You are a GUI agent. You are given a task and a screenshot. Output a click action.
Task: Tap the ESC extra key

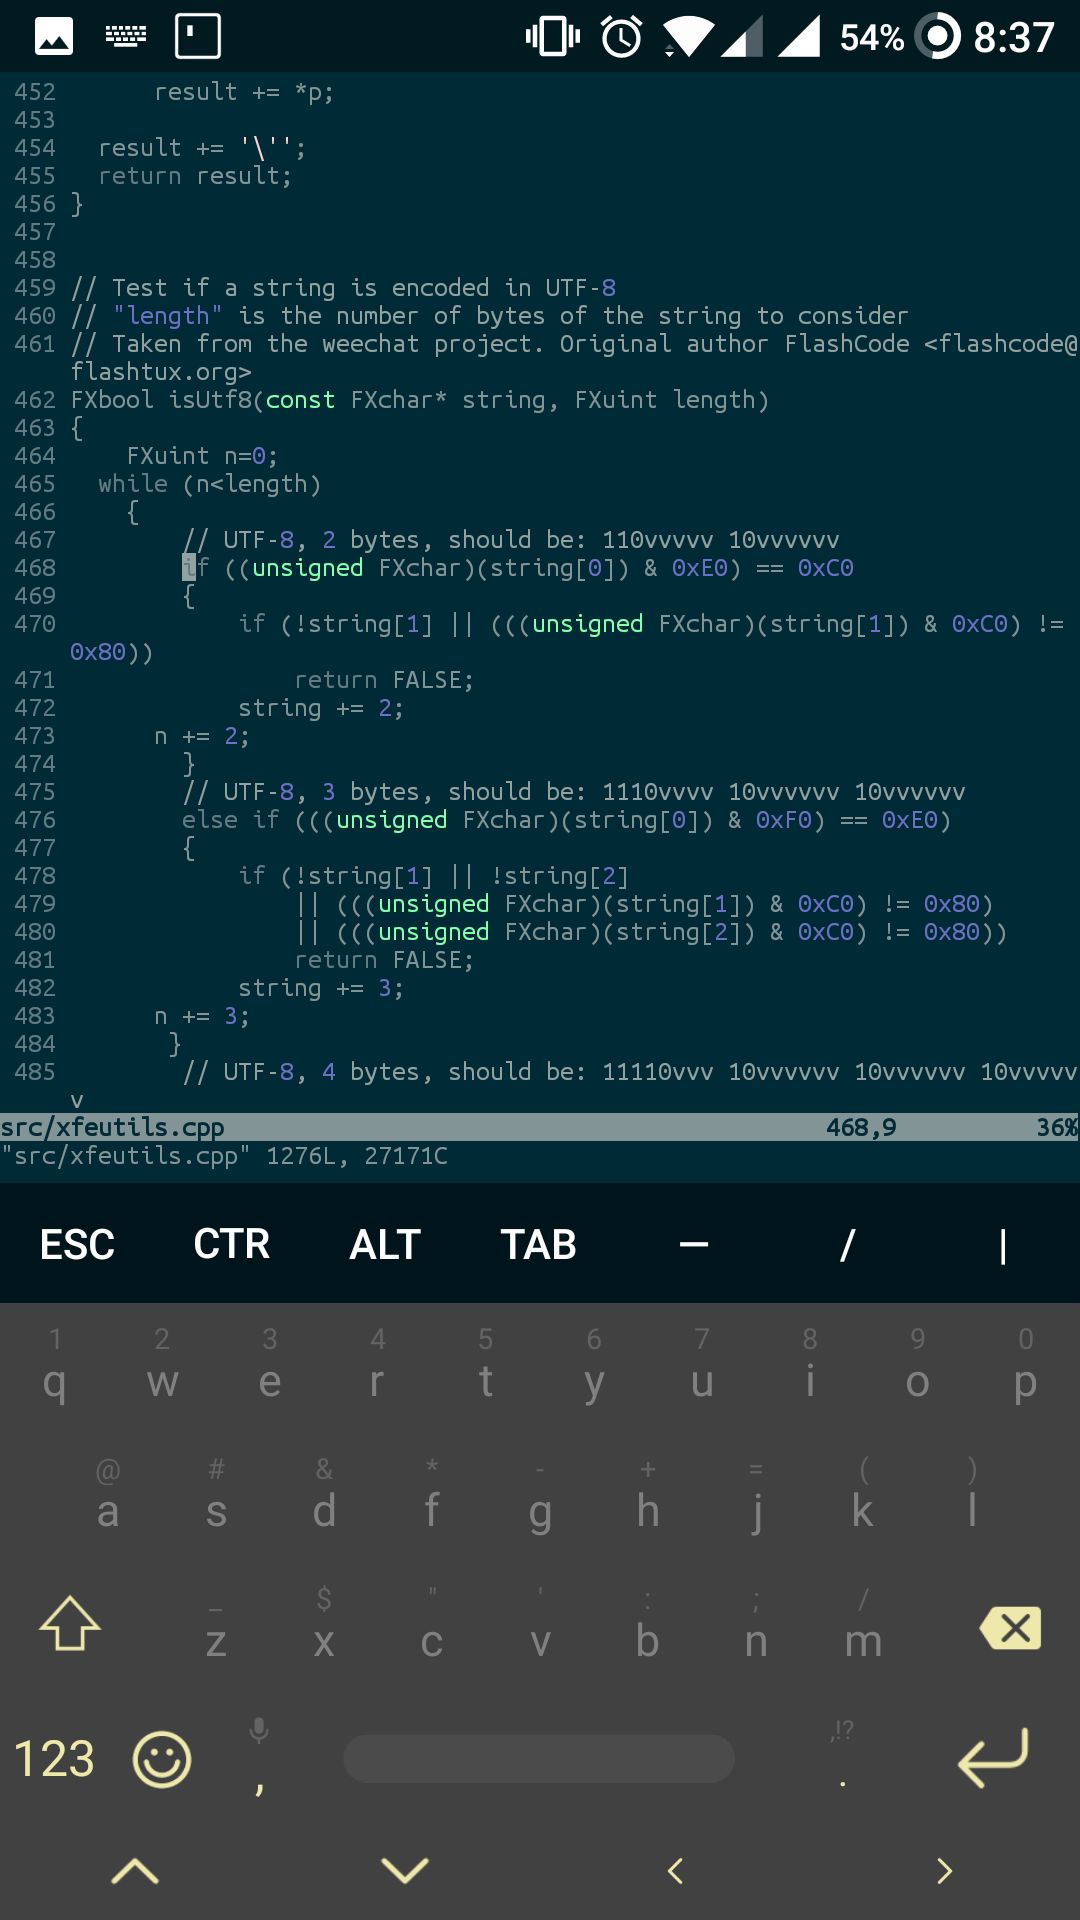(77, 1245)
